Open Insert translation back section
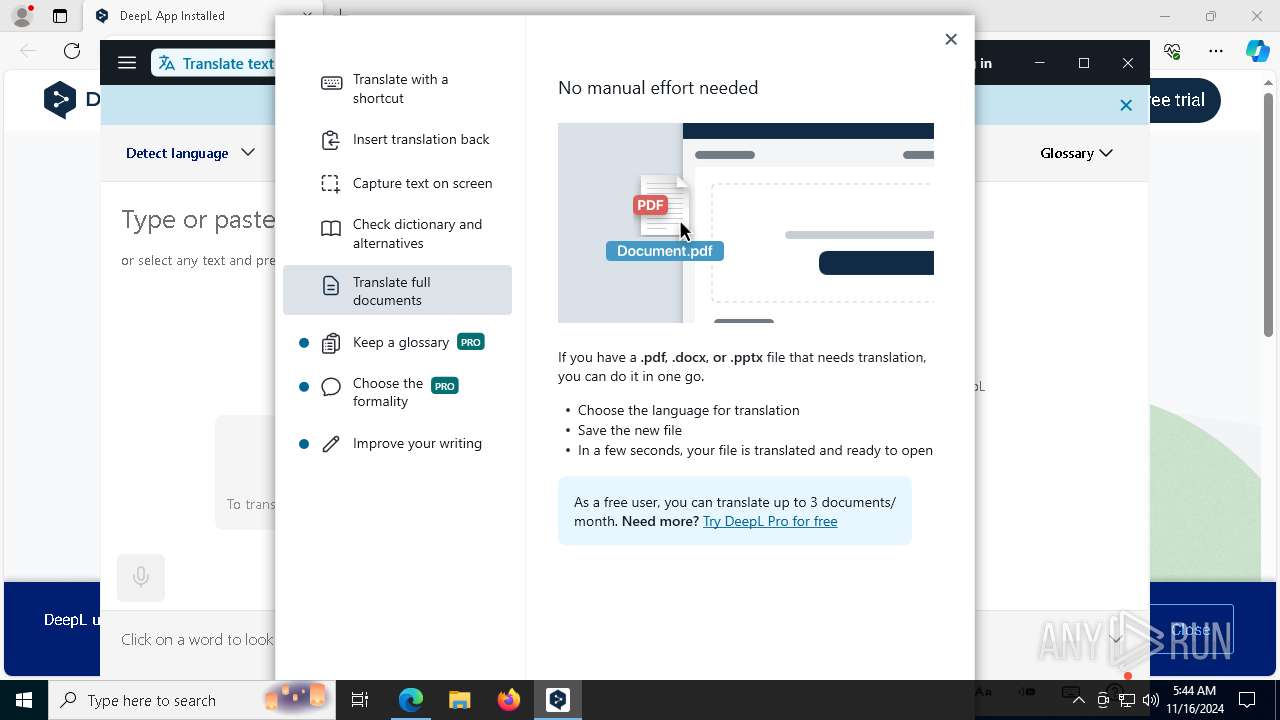Viewport: 1280px width, 720px height. point(397,140)
